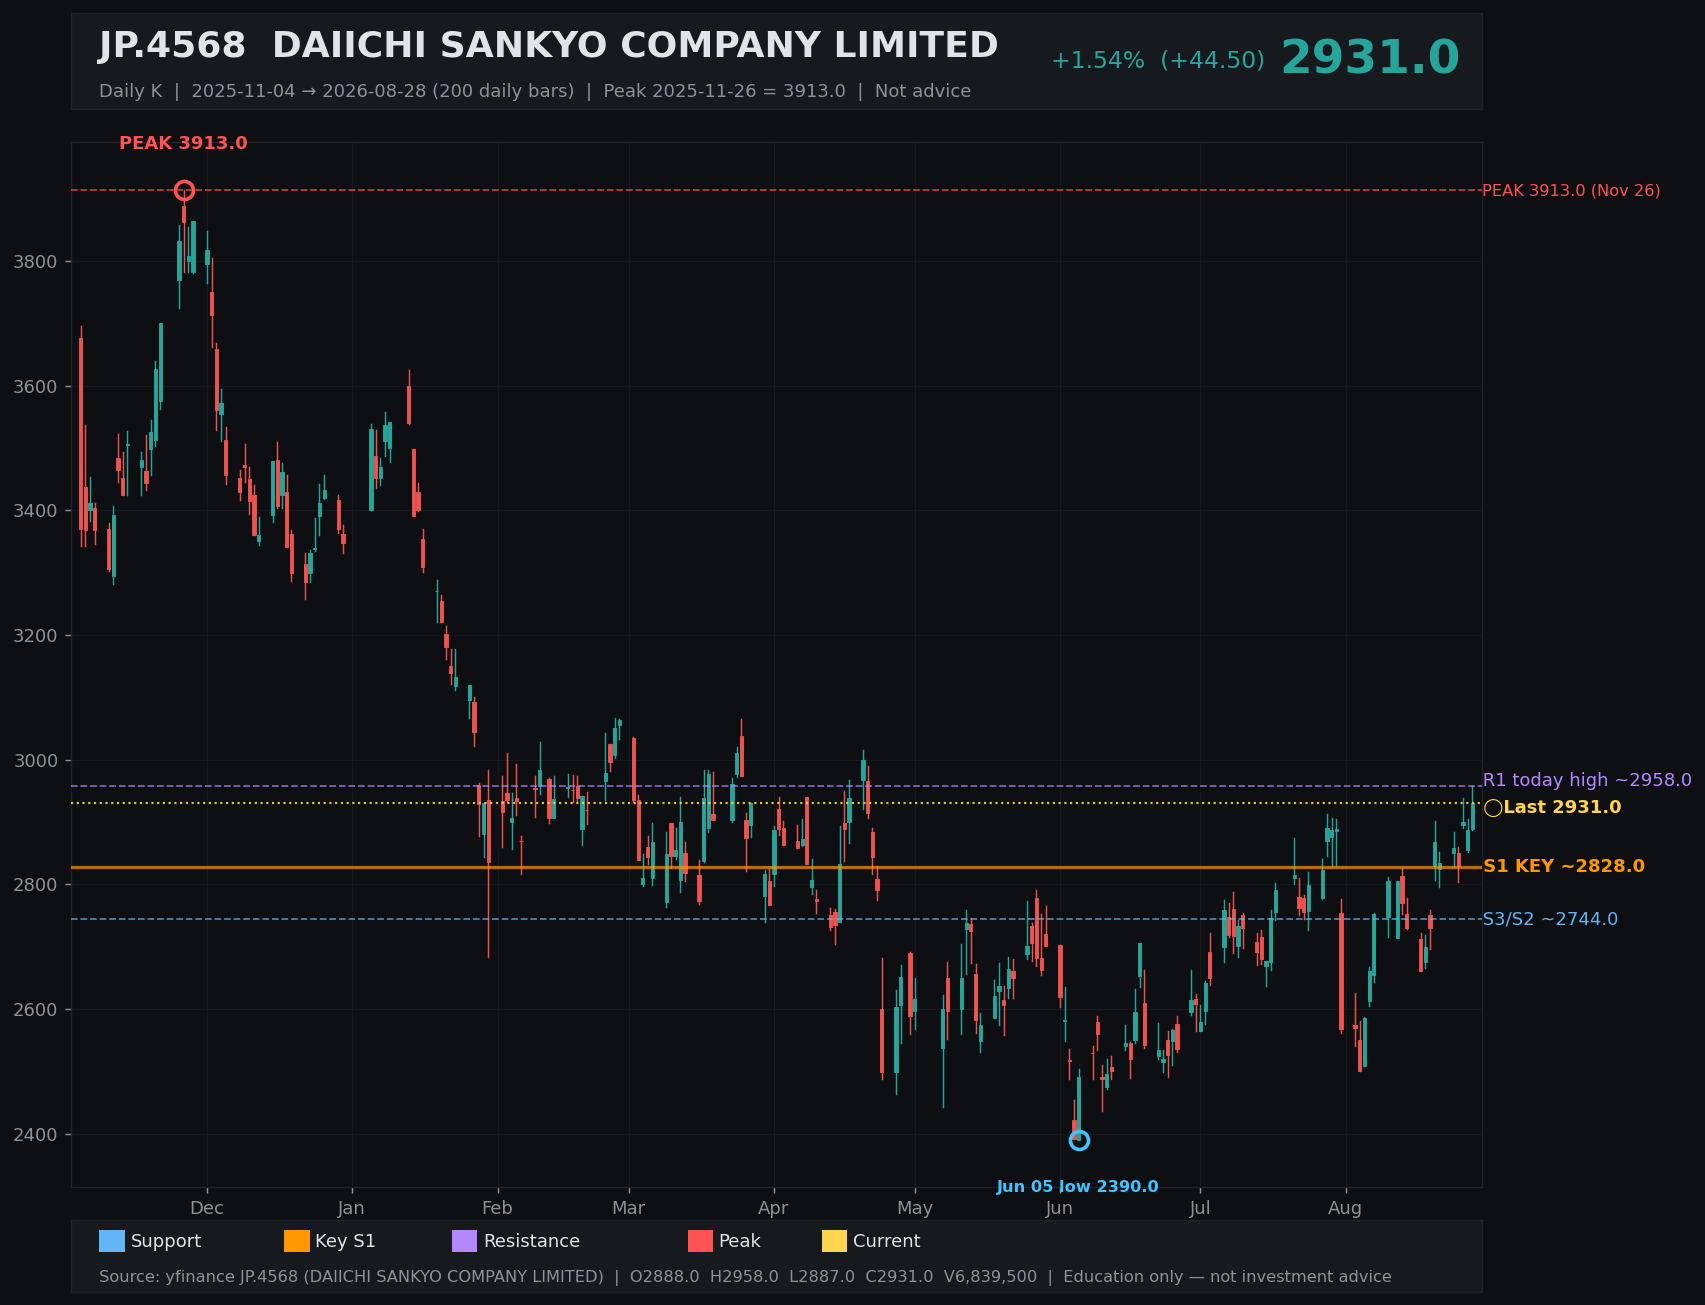Click the low value L2887.0 in footer
1705x1305 pixels.
(x=822, y=1277)
